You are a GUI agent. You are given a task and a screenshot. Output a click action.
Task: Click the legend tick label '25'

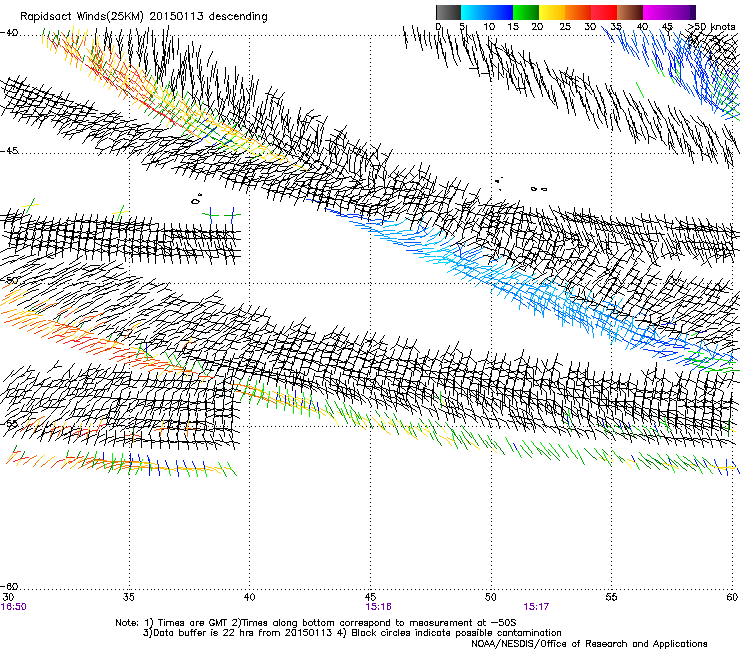(x=565, y=27)
